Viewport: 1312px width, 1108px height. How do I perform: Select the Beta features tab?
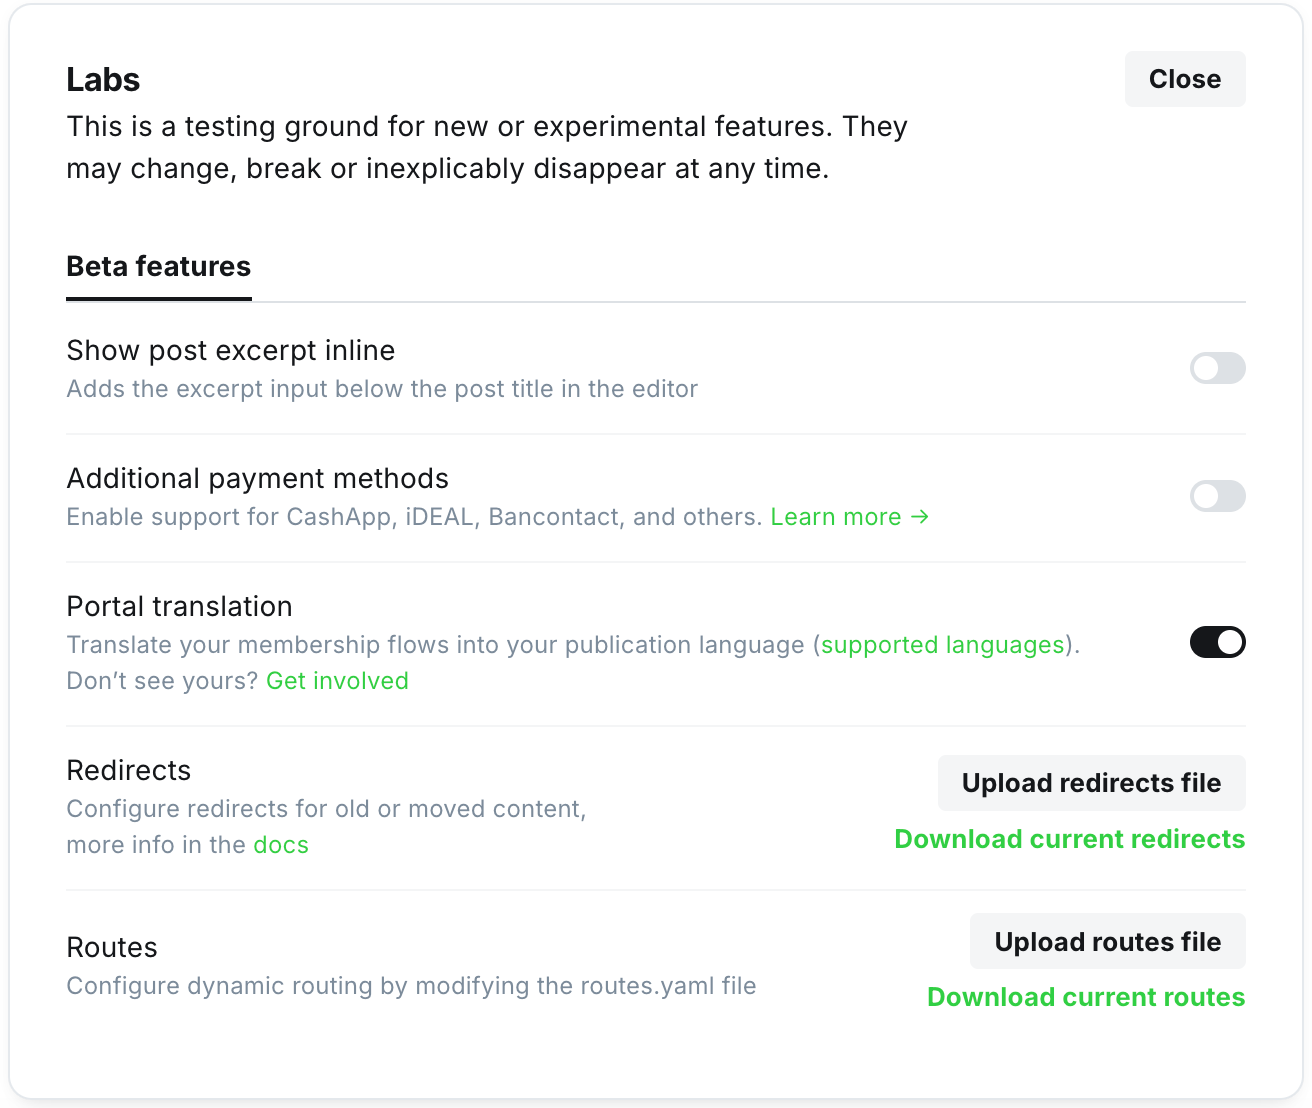click(159, 267)
